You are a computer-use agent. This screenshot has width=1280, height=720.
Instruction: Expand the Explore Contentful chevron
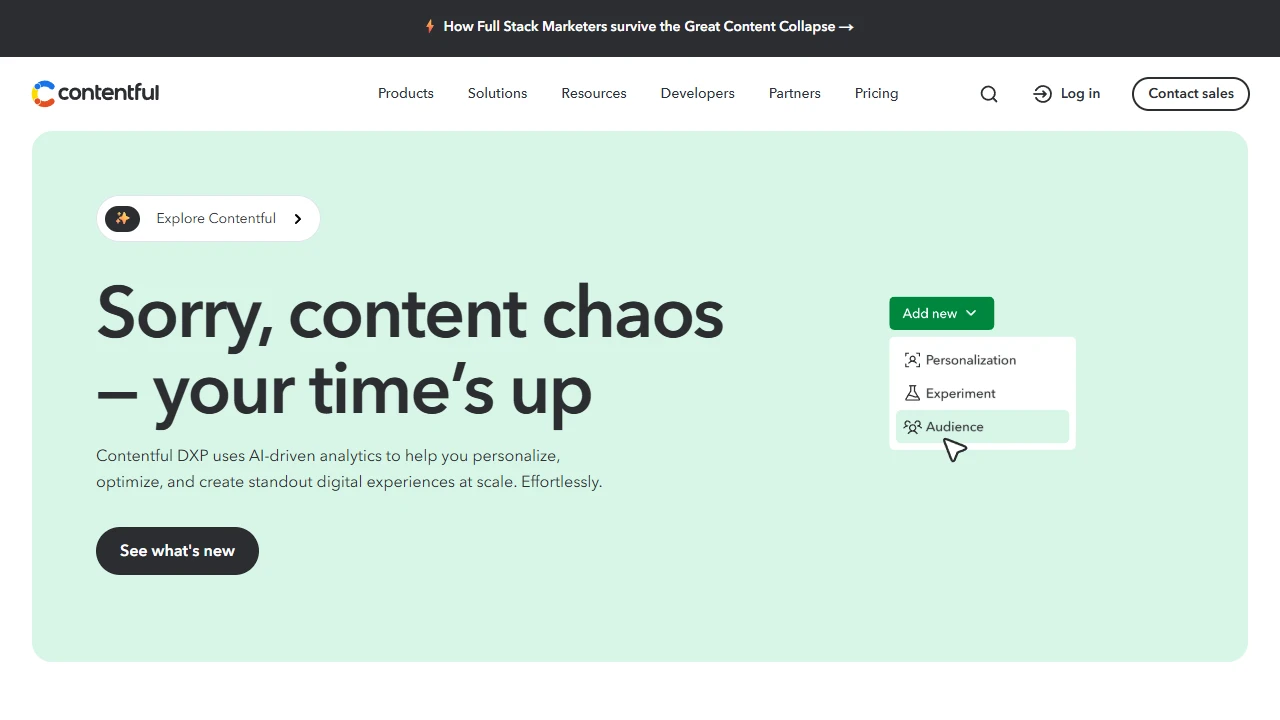(x=297, y=218)
